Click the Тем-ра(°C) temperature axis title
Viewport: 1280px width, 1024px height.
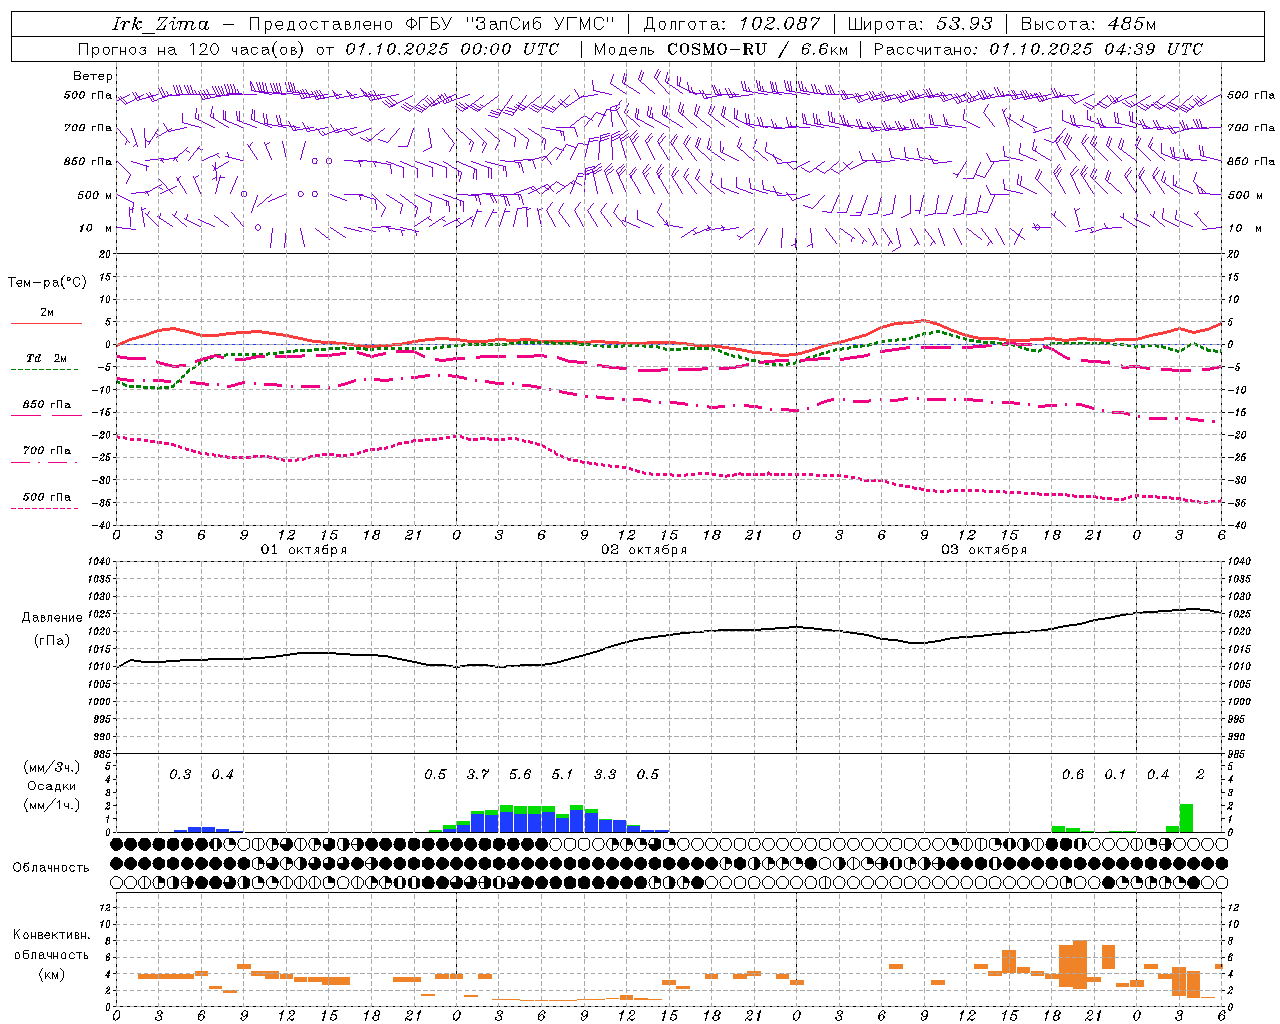point(47,283)
